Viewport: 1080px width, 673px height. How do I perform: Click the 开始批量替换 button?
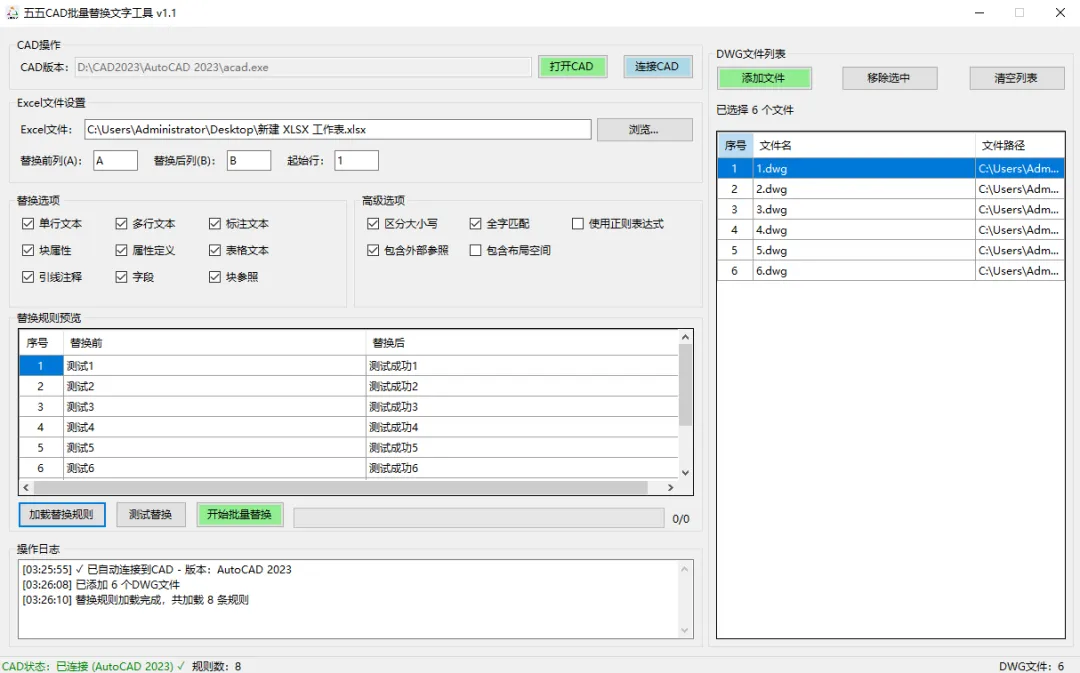click(x=240, y=515)
